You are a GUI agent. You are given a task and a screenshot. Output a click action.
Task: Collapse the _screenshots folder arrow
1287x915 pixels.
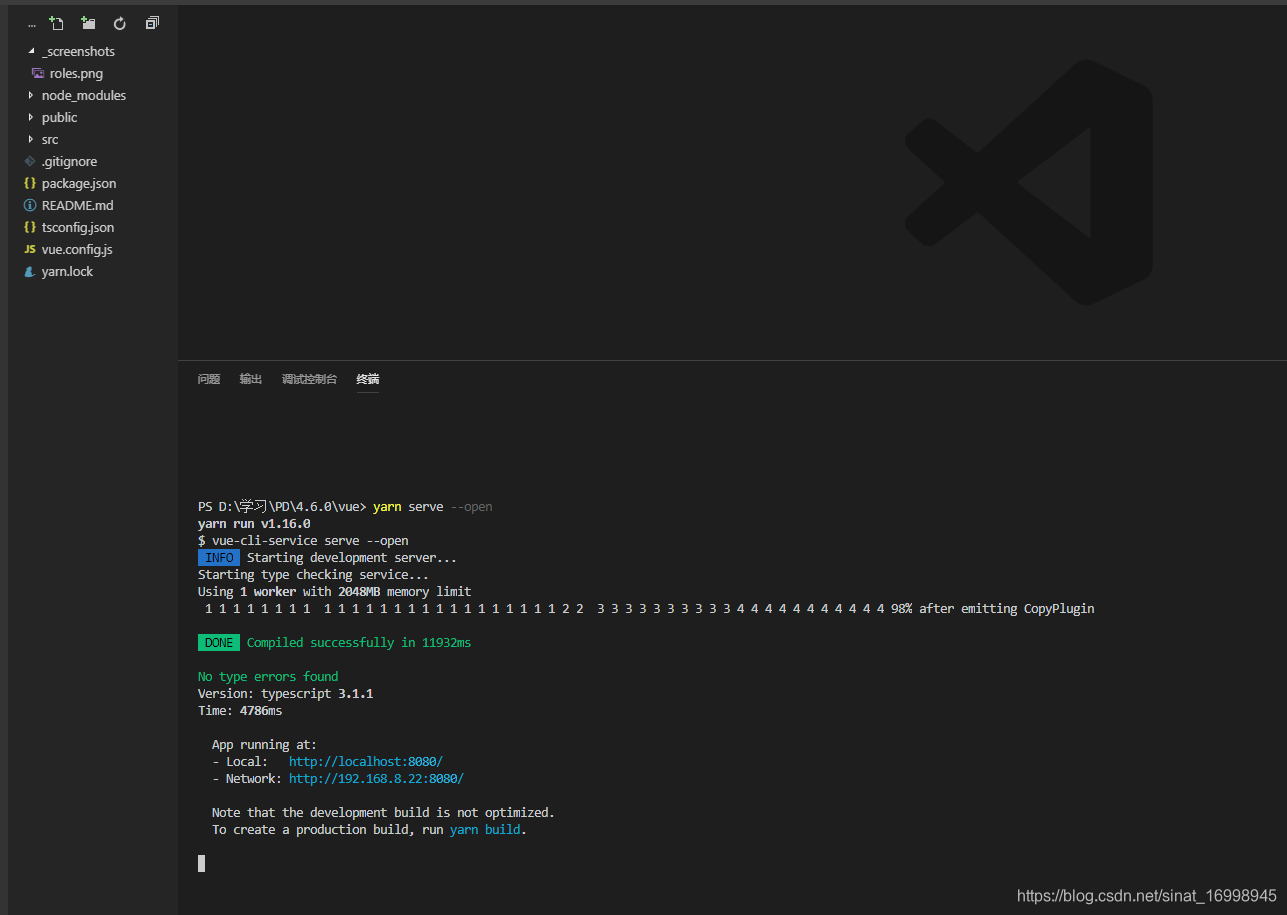click(31, 51)
